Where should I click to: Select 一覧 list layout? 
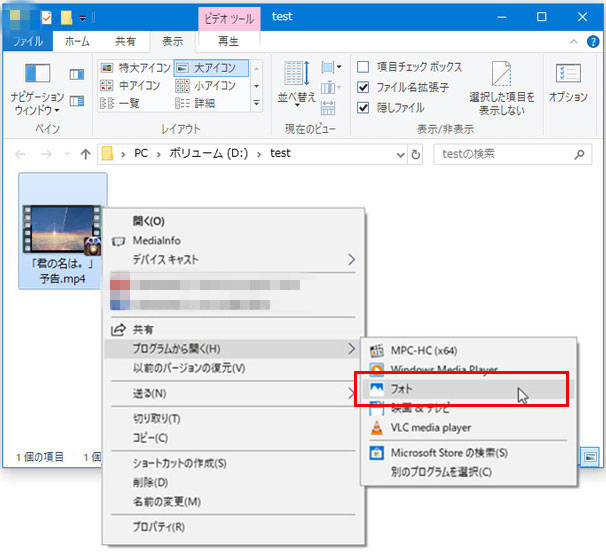[120, 103]
